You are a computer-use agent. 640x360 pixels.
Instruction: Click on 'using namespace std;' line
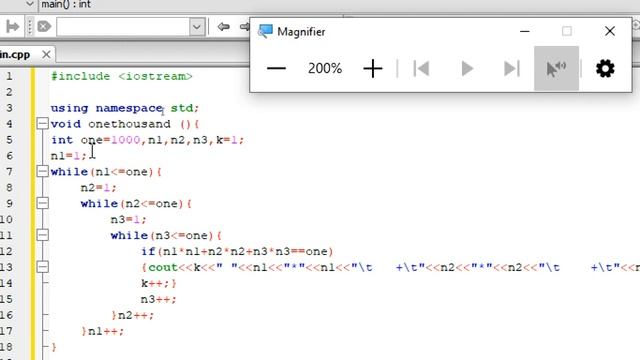(124, 108)
